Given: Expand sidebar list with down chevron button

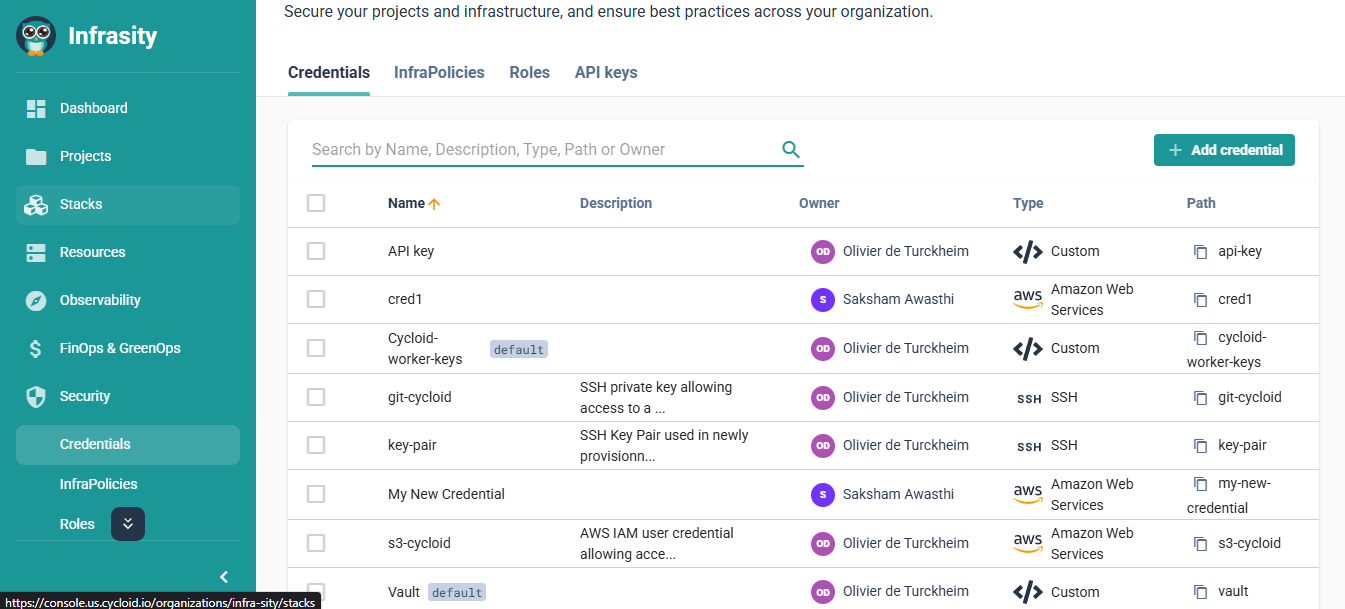Looking at the screenshot, I should pos(128,524).
